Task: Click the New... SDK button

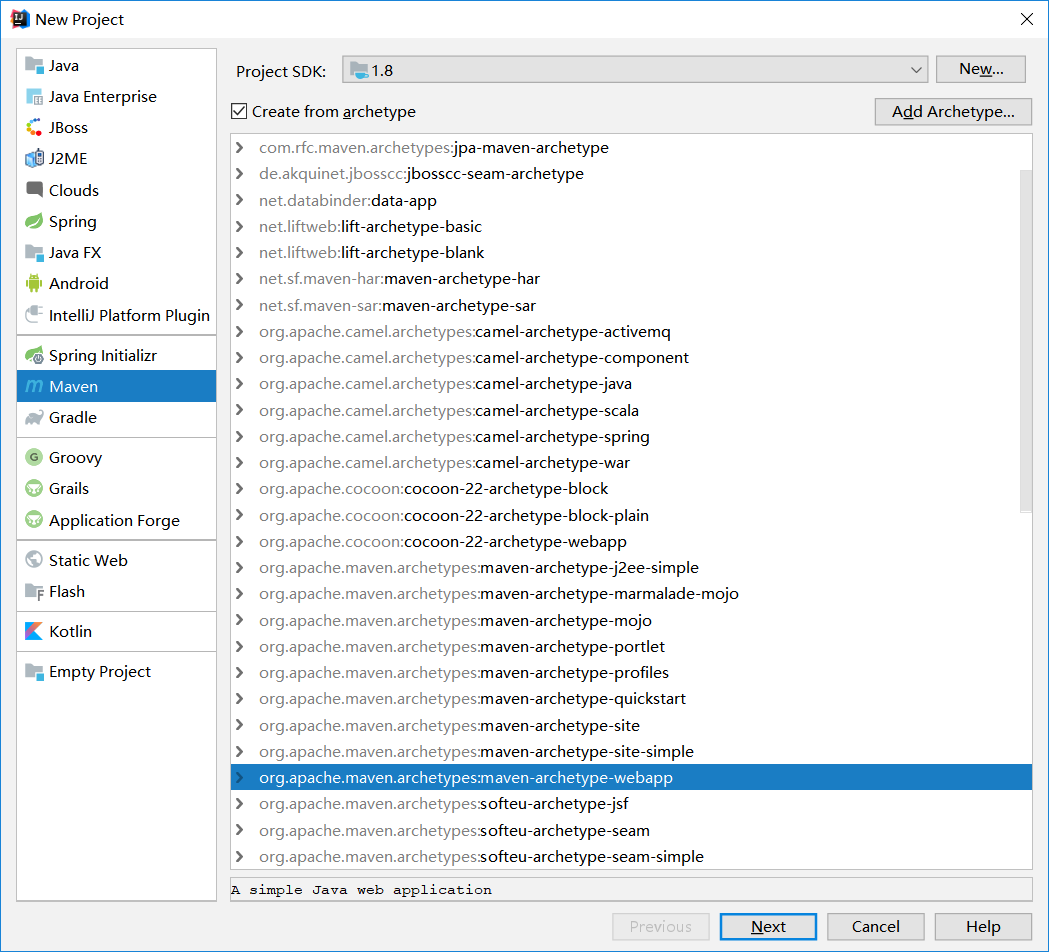Action: [x=981, y=69]
